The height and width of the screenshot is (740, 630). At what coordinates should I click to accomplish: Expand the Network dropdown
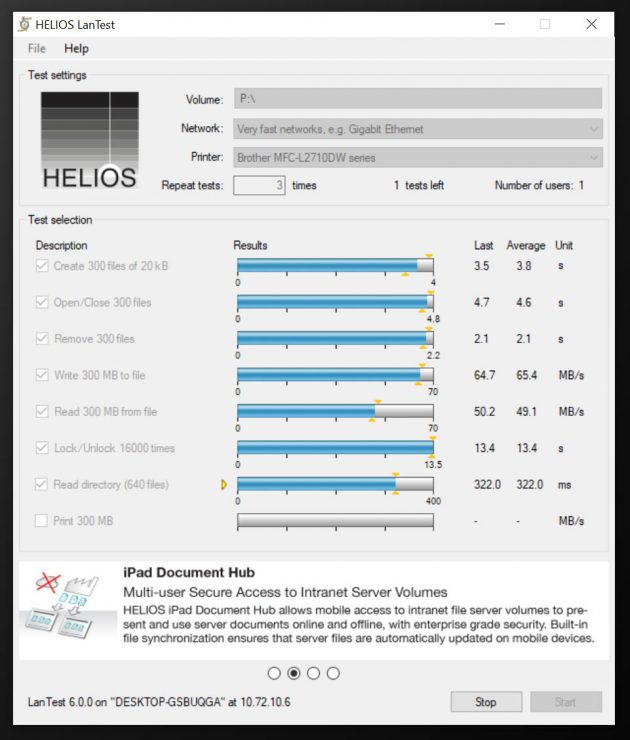(x=594, y=129)
